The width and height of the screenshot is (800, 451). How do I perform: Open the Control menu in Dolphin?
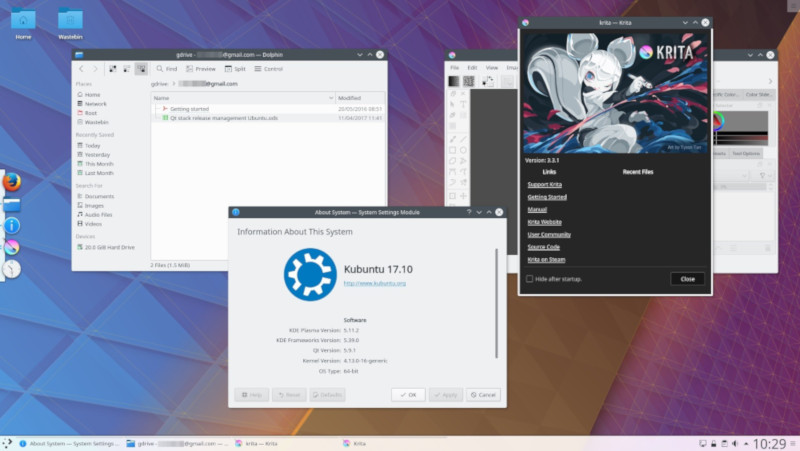point(269,69)
